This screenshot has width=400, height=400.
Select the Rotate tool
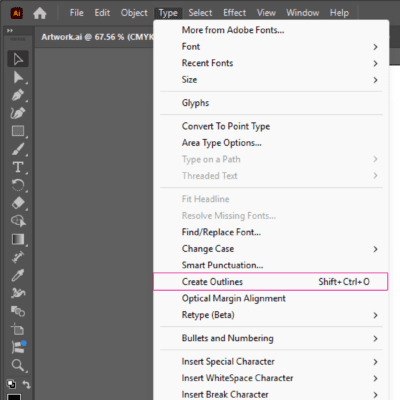[x=18, y=185]
